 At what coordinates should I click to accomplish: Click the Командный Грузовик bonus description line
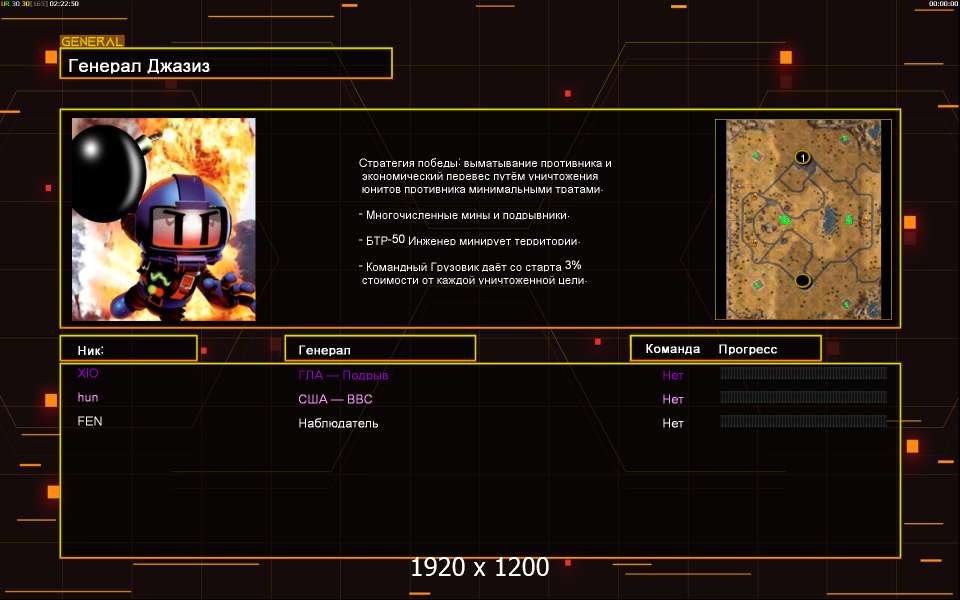tap(473, 273)
